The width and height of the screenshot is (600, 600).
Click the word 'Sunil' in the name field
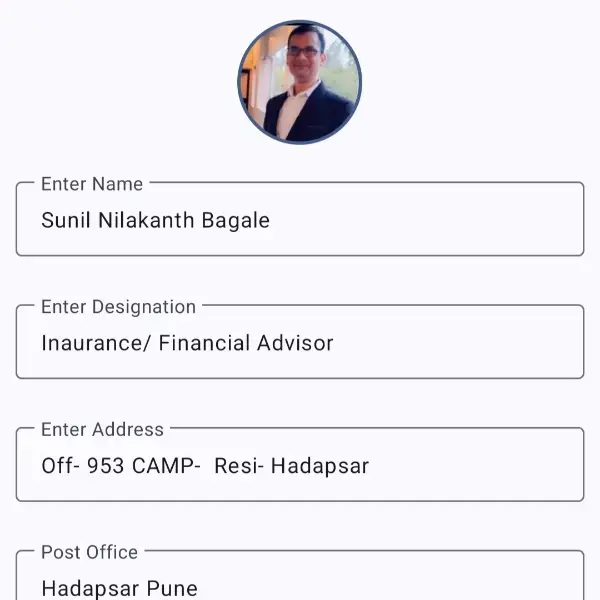(x=66, y=220)
